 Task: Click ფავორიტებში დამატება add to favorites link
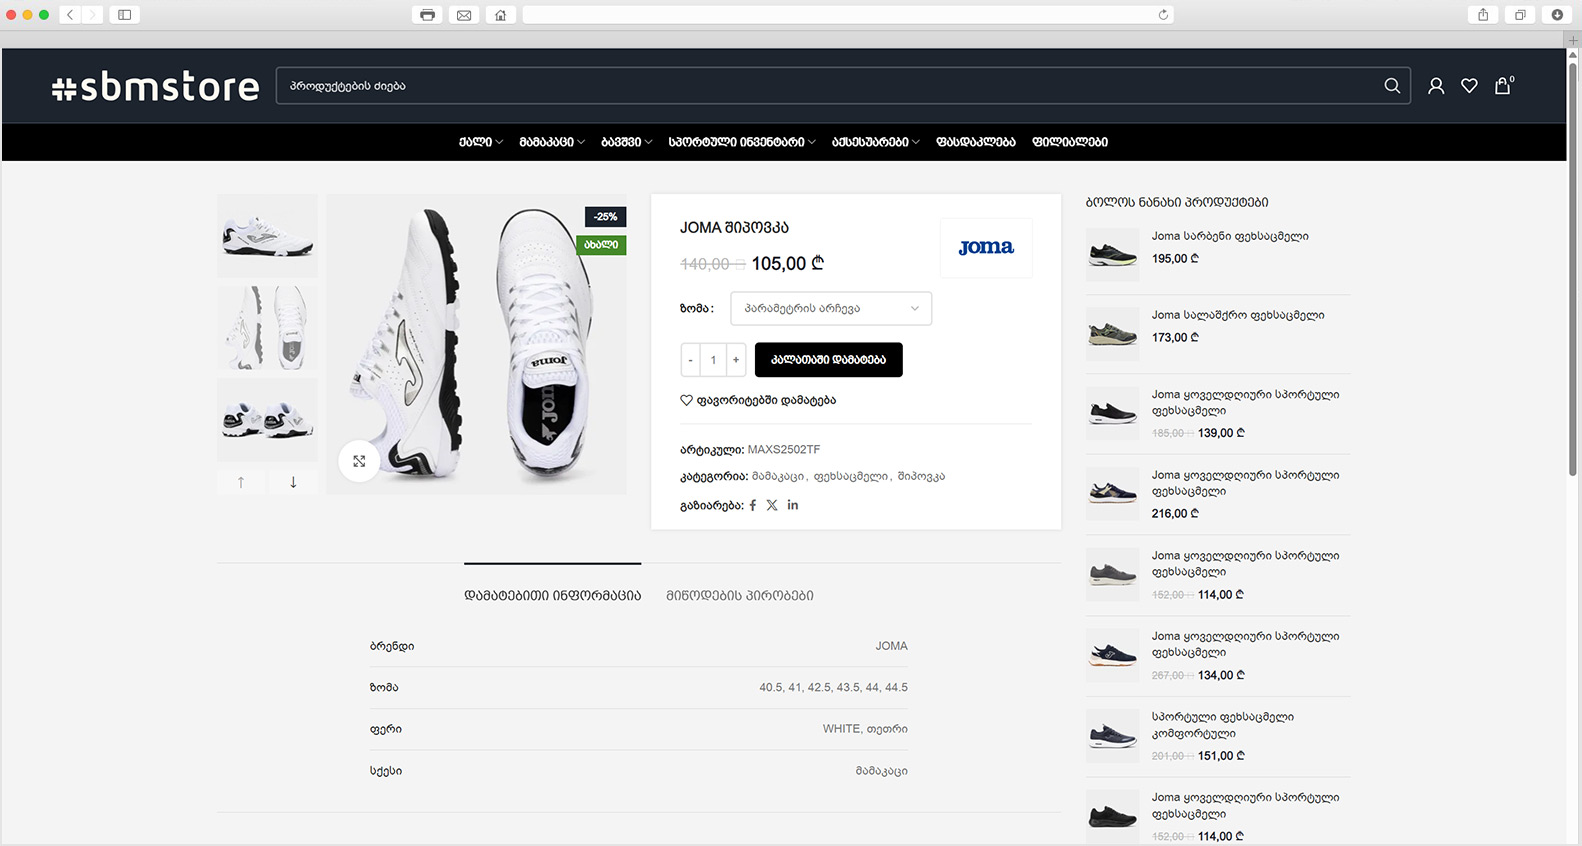758,400
